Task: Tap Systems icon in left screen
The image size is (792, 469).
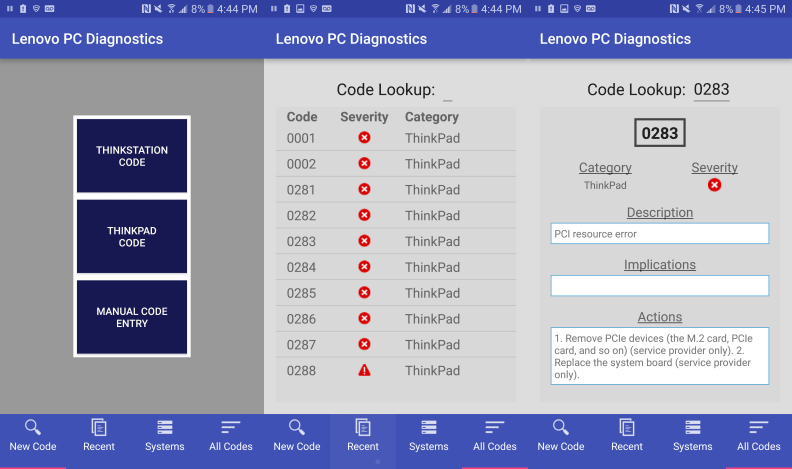Action: (x=165, y=427)
